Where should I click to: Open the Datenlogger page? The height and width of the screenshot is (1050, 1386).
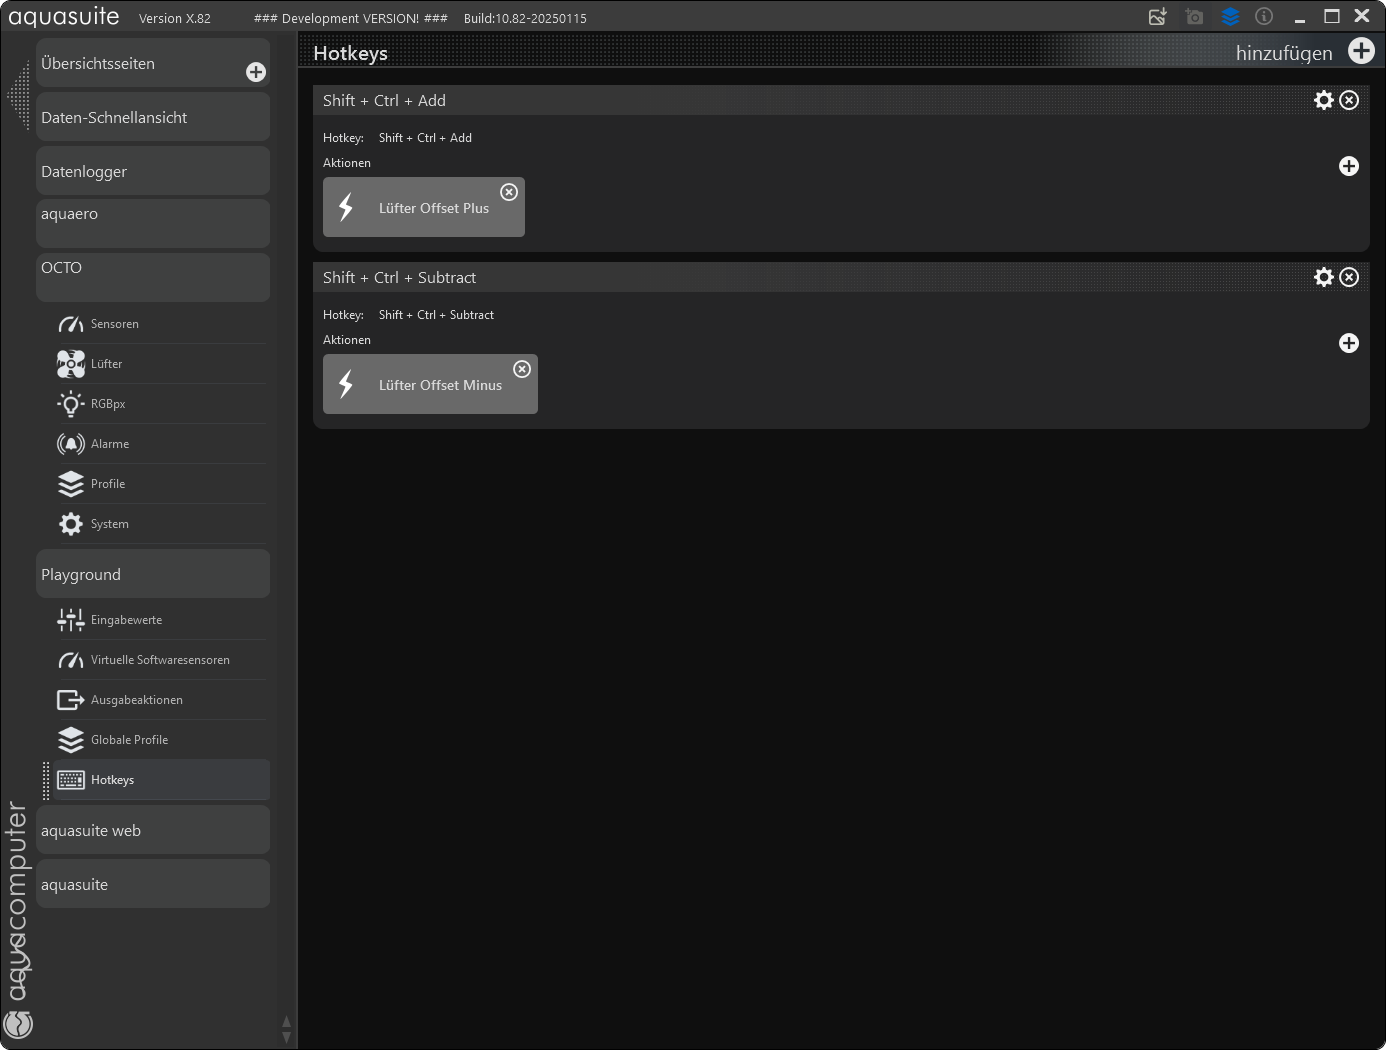pos(152,171)
